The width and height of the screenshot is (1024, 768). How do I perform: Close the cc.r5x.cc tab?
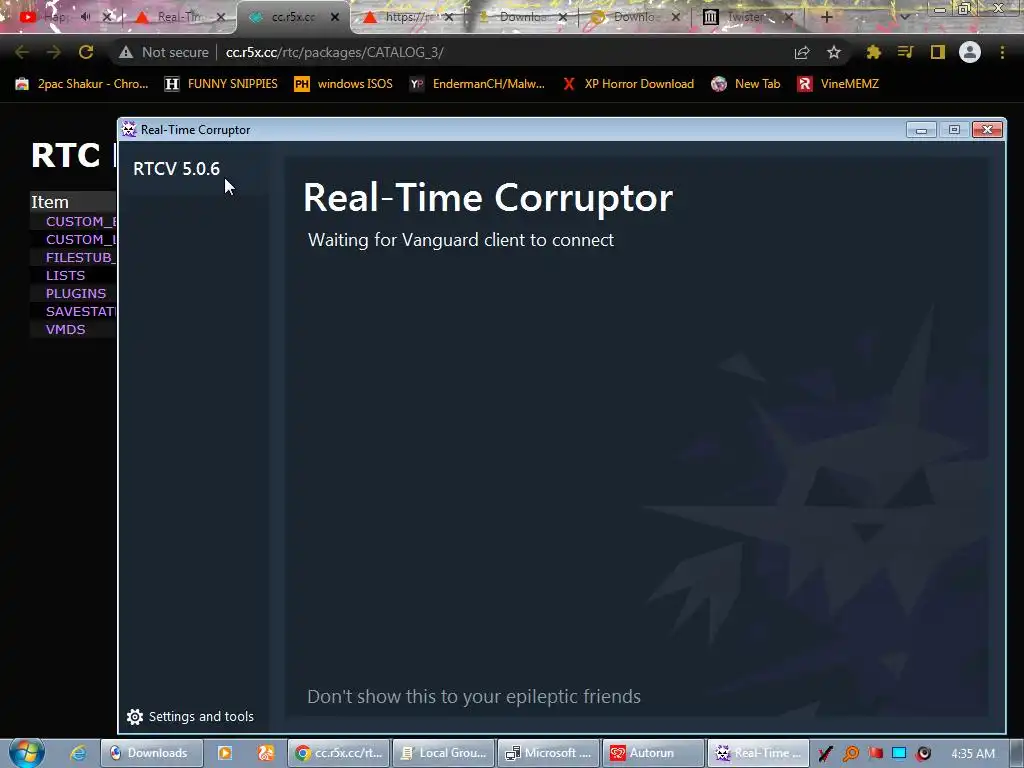[335, 17]
